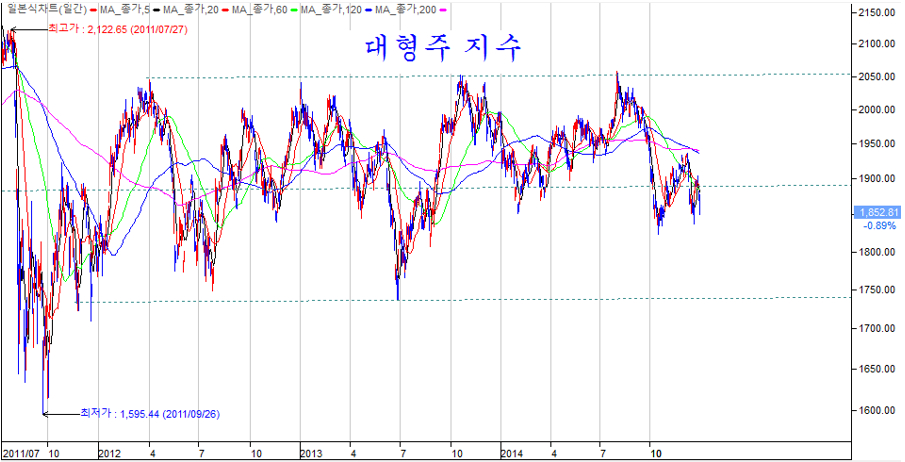Select the MA_종가,5 legend entry
Image resolution: width=905 pixels, height=462 pixels.
pos(126,10)
